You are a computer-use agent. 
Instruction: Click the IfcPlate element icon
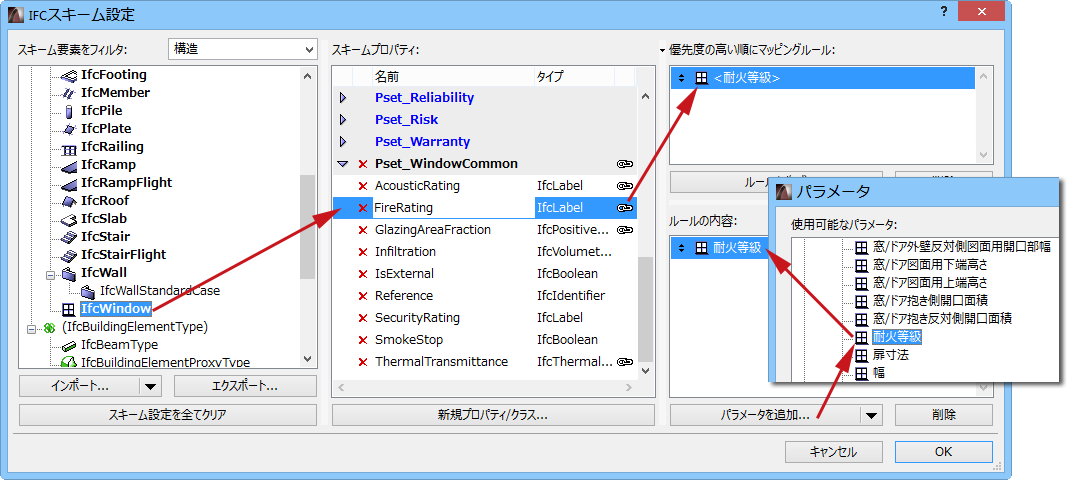click(68, 129)
